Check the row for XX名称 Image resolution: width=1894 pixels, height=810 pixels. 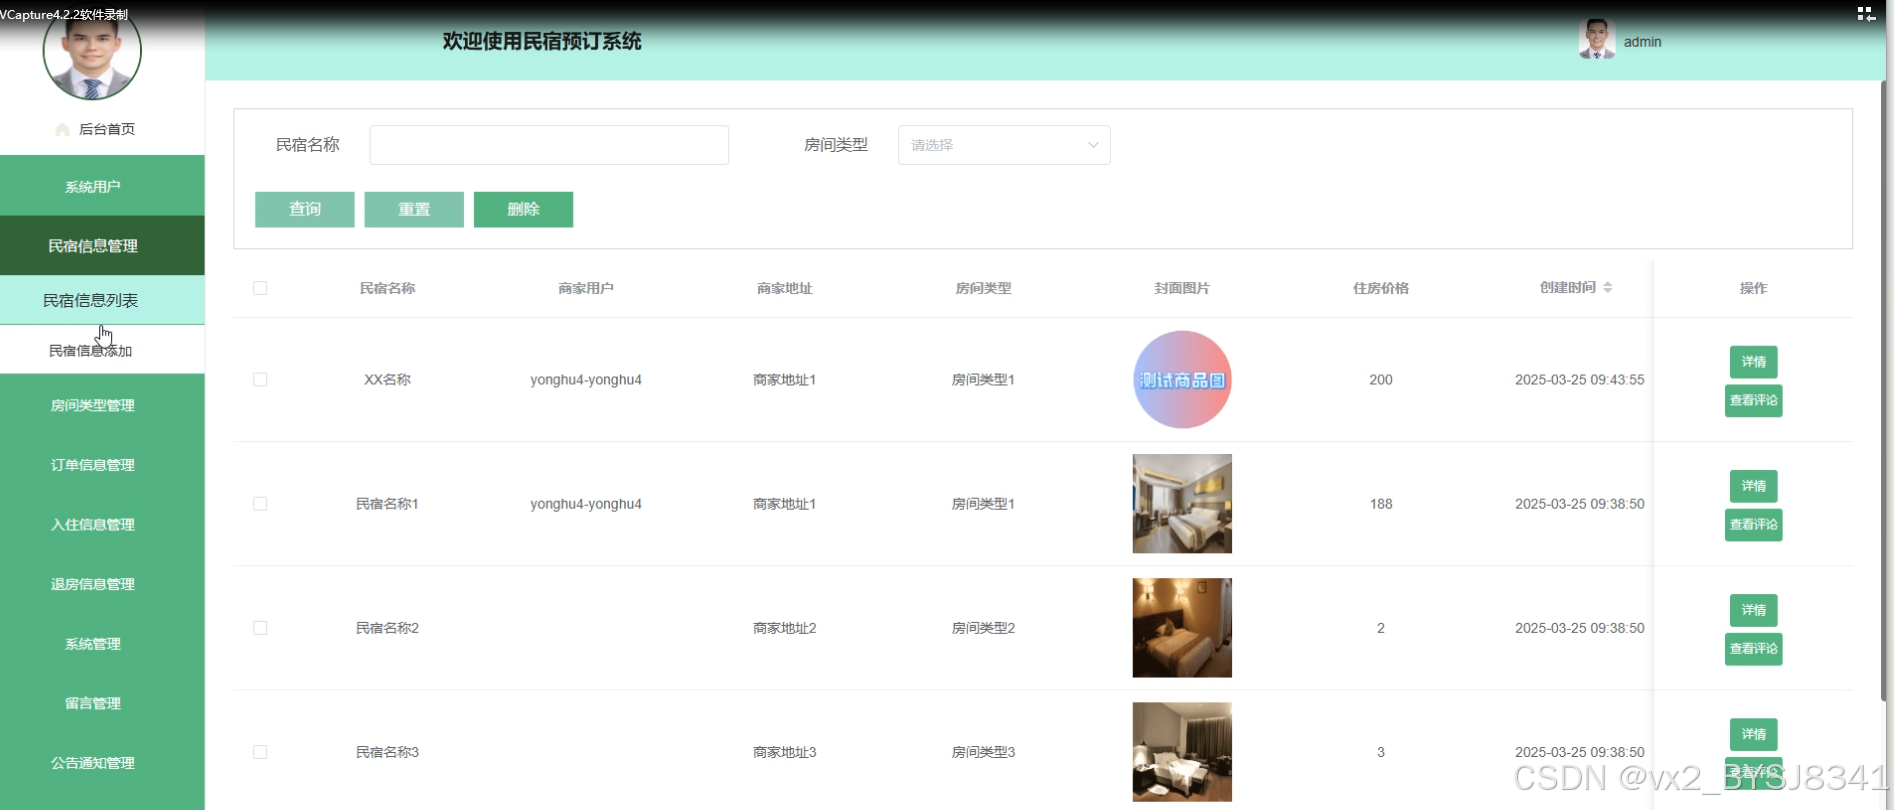tap(260, 380)
